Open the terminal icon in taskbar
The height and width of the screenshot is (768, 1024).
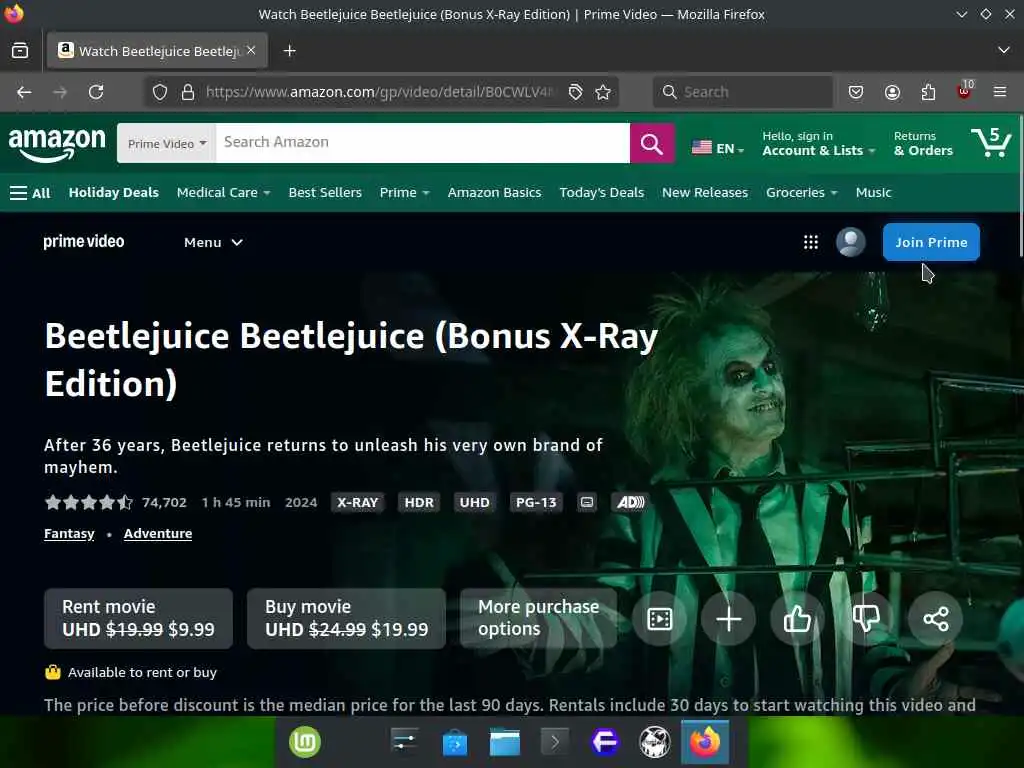554,742
